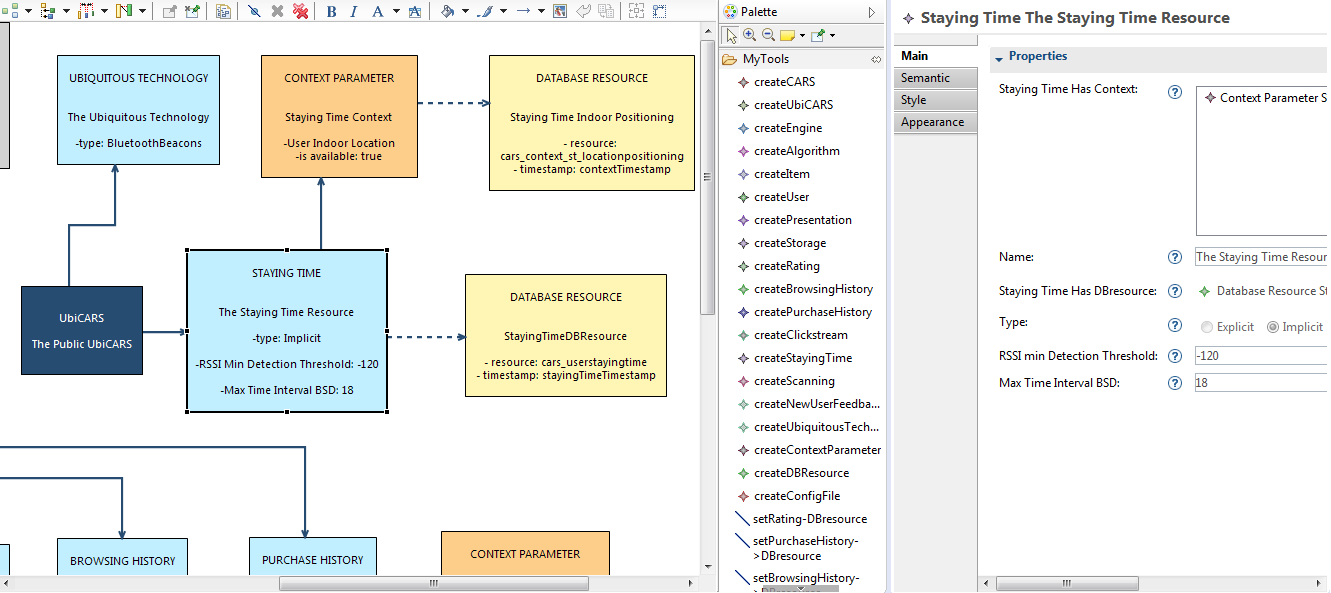Click the Name input field
Screen dimensions: 1331x593
(1261, 257)
